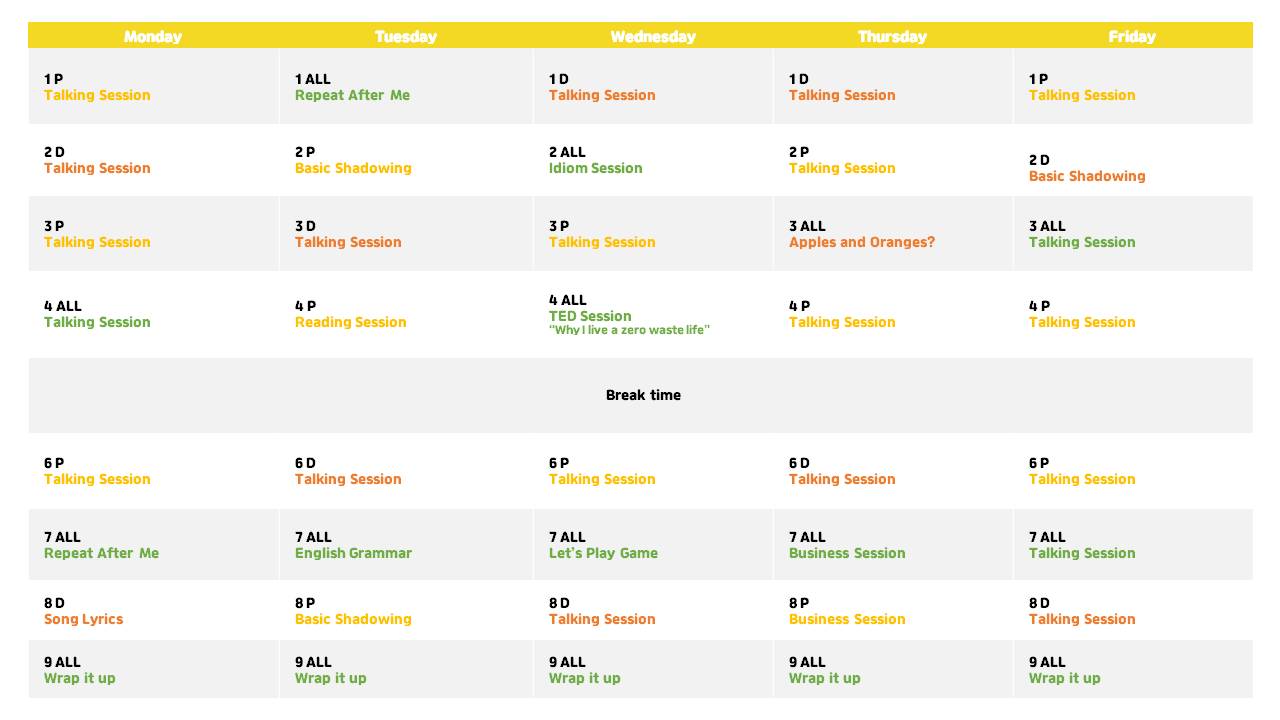The width and height of the screenshot is (1280, 720).
Task: Open Friday's period 2 Basic Shadowing
Action: tap(1087, 177)
